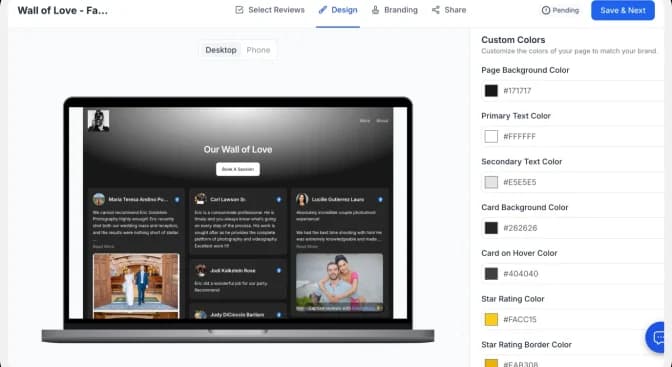Image resolution: width=672 pixels, height=367 pixels.
Task: Click the Pending clock icon
Action: [x=546, y=10]
